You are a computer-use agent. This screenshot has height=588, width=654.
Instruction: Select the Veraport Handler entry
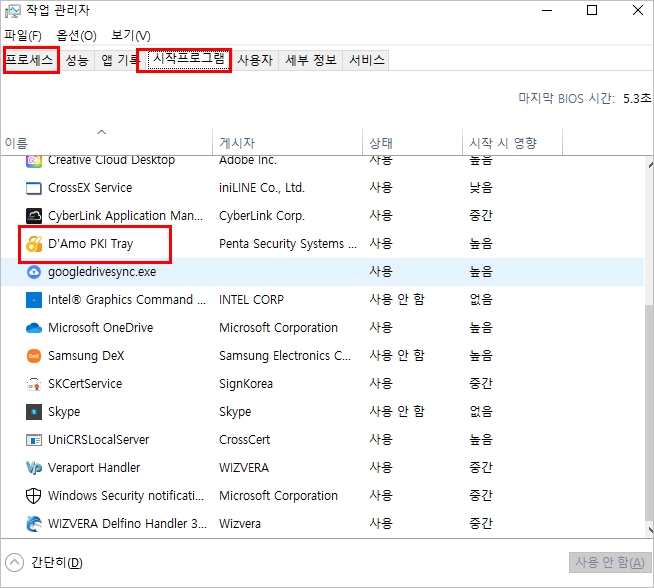tap(94, 467)
